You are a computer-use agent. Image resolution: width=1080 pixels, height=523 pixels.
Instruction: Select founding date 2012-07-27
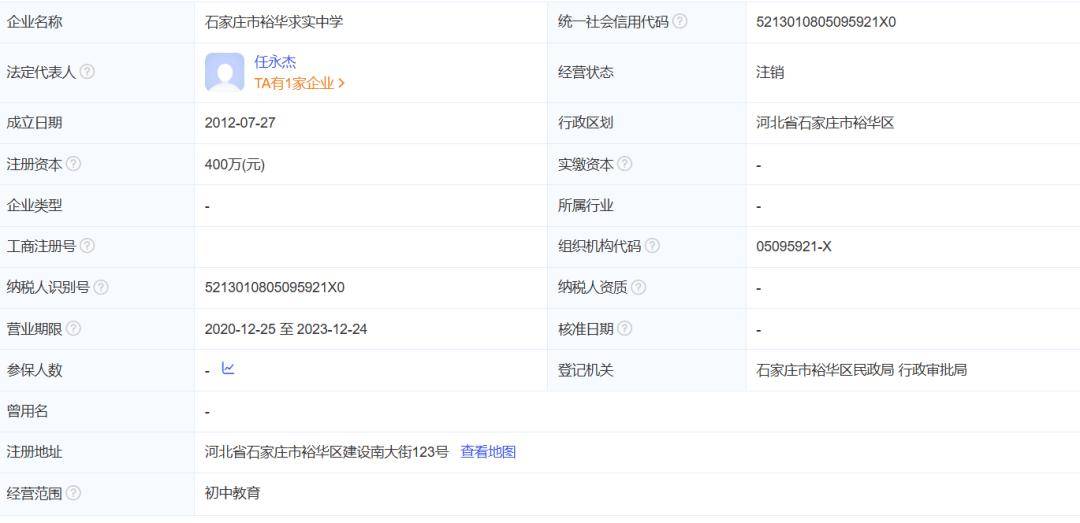coord(240,123)
